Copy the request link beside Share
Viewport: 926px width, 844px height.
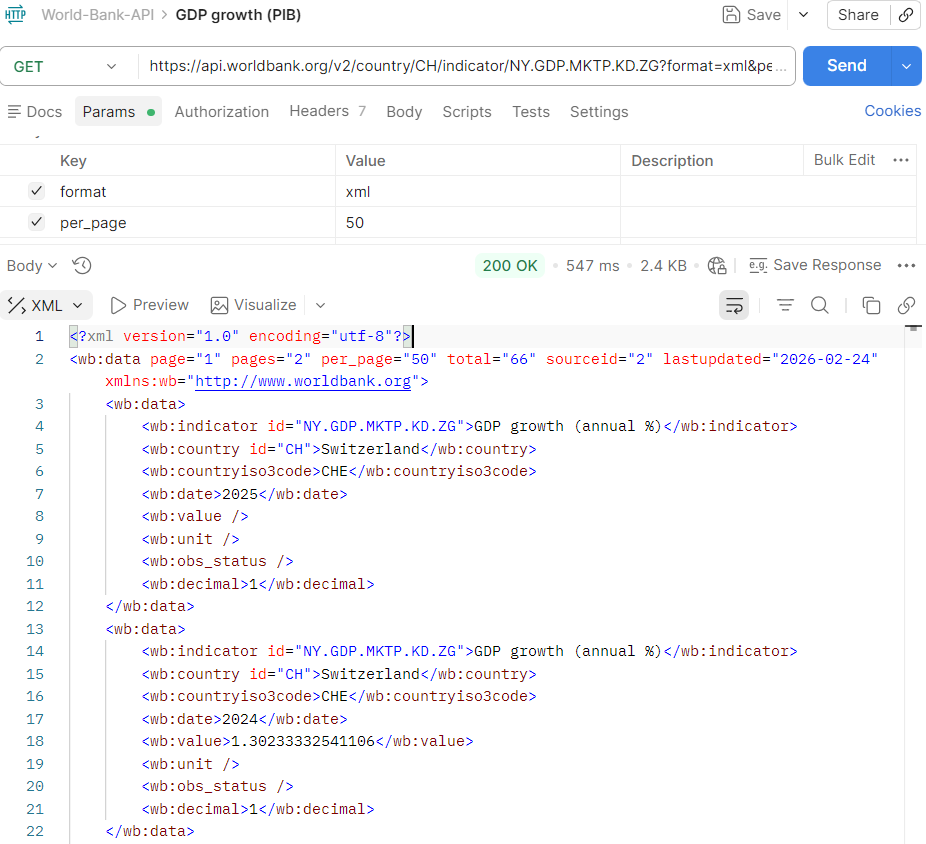[x=906, y=15]
